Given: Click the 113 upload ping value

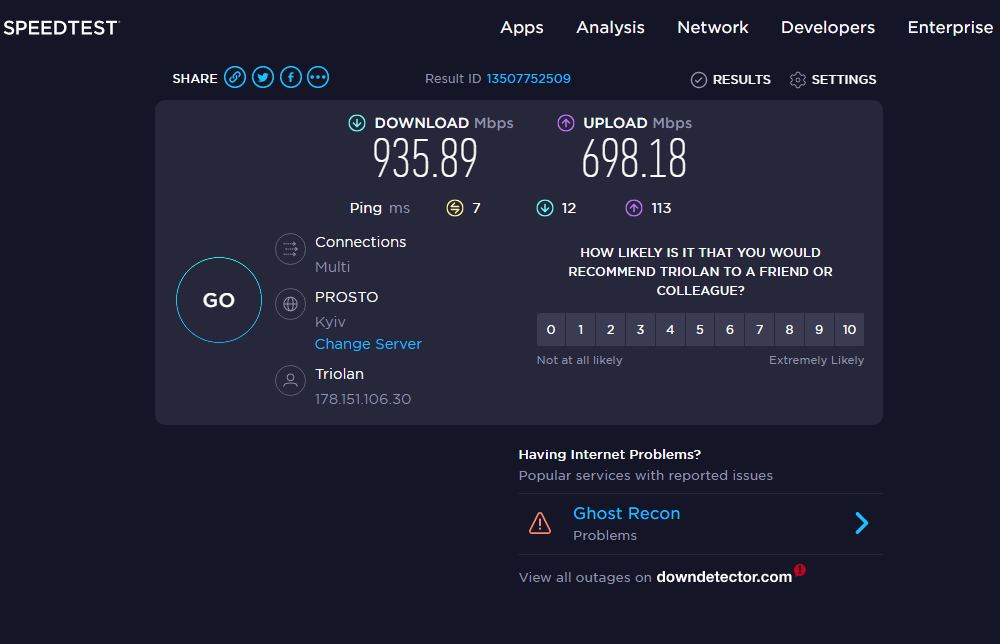Looking at the screenshot, I should click(661, 209).
